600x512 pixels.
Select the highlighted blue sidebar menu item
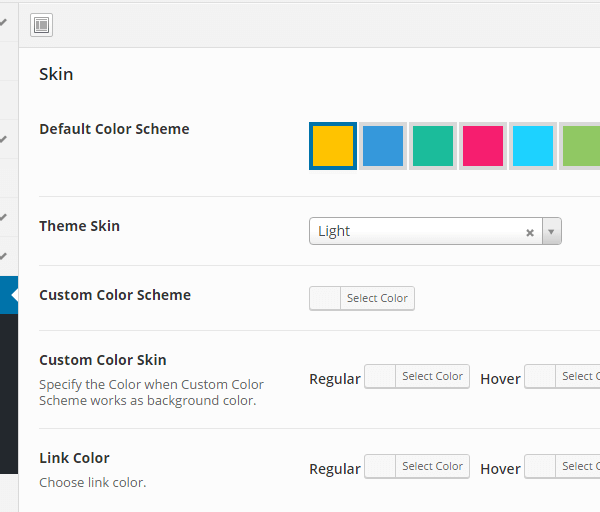pyautogui.click(x=8, y=296)
